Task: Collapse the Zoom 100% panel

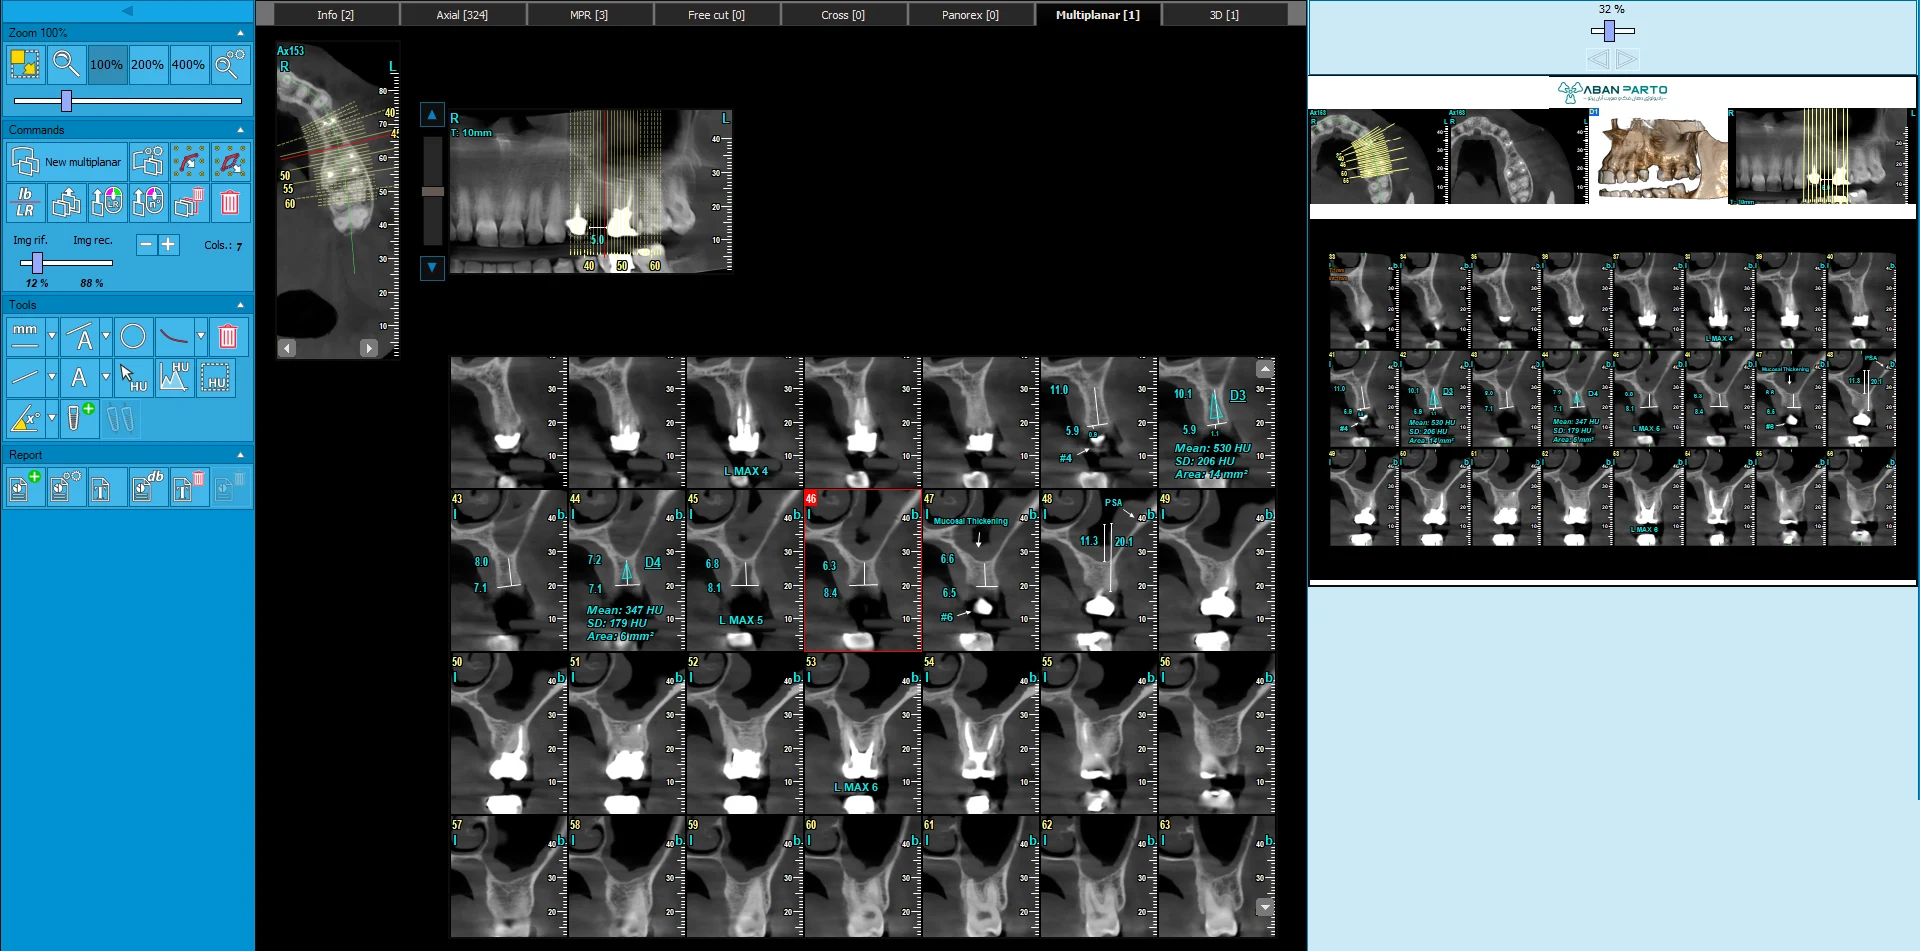Action: 240,33
